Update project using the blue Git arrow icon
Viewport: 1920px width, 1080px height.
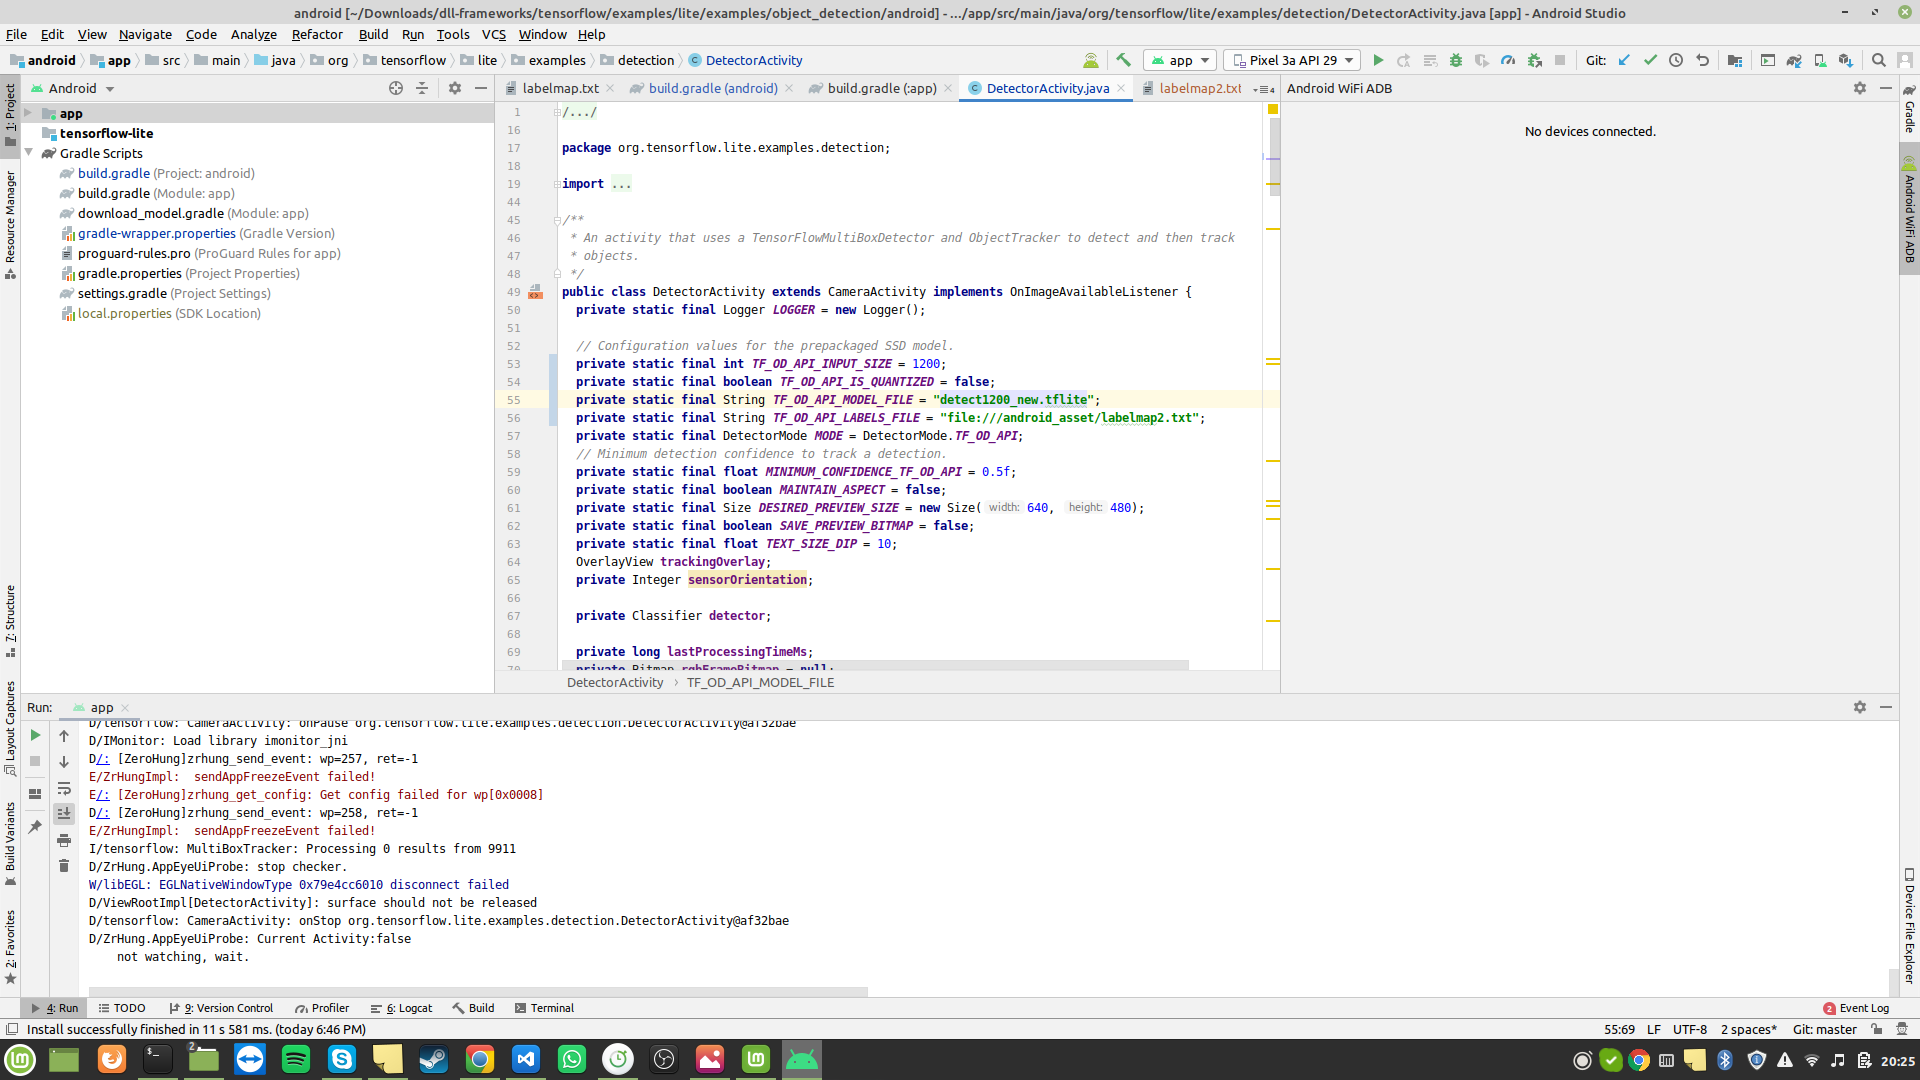(x=1623, y=60)
